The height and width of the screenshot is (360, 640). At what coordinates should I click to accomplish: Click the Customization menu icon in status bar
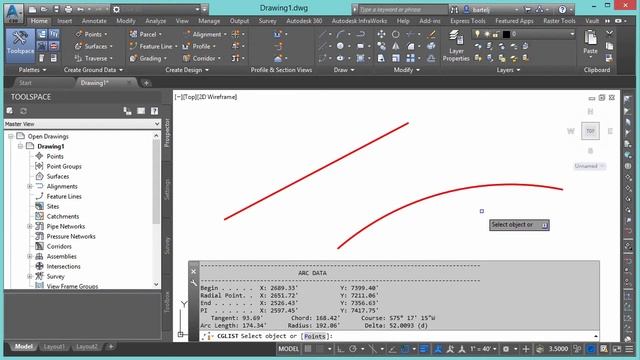coord(629,349)
